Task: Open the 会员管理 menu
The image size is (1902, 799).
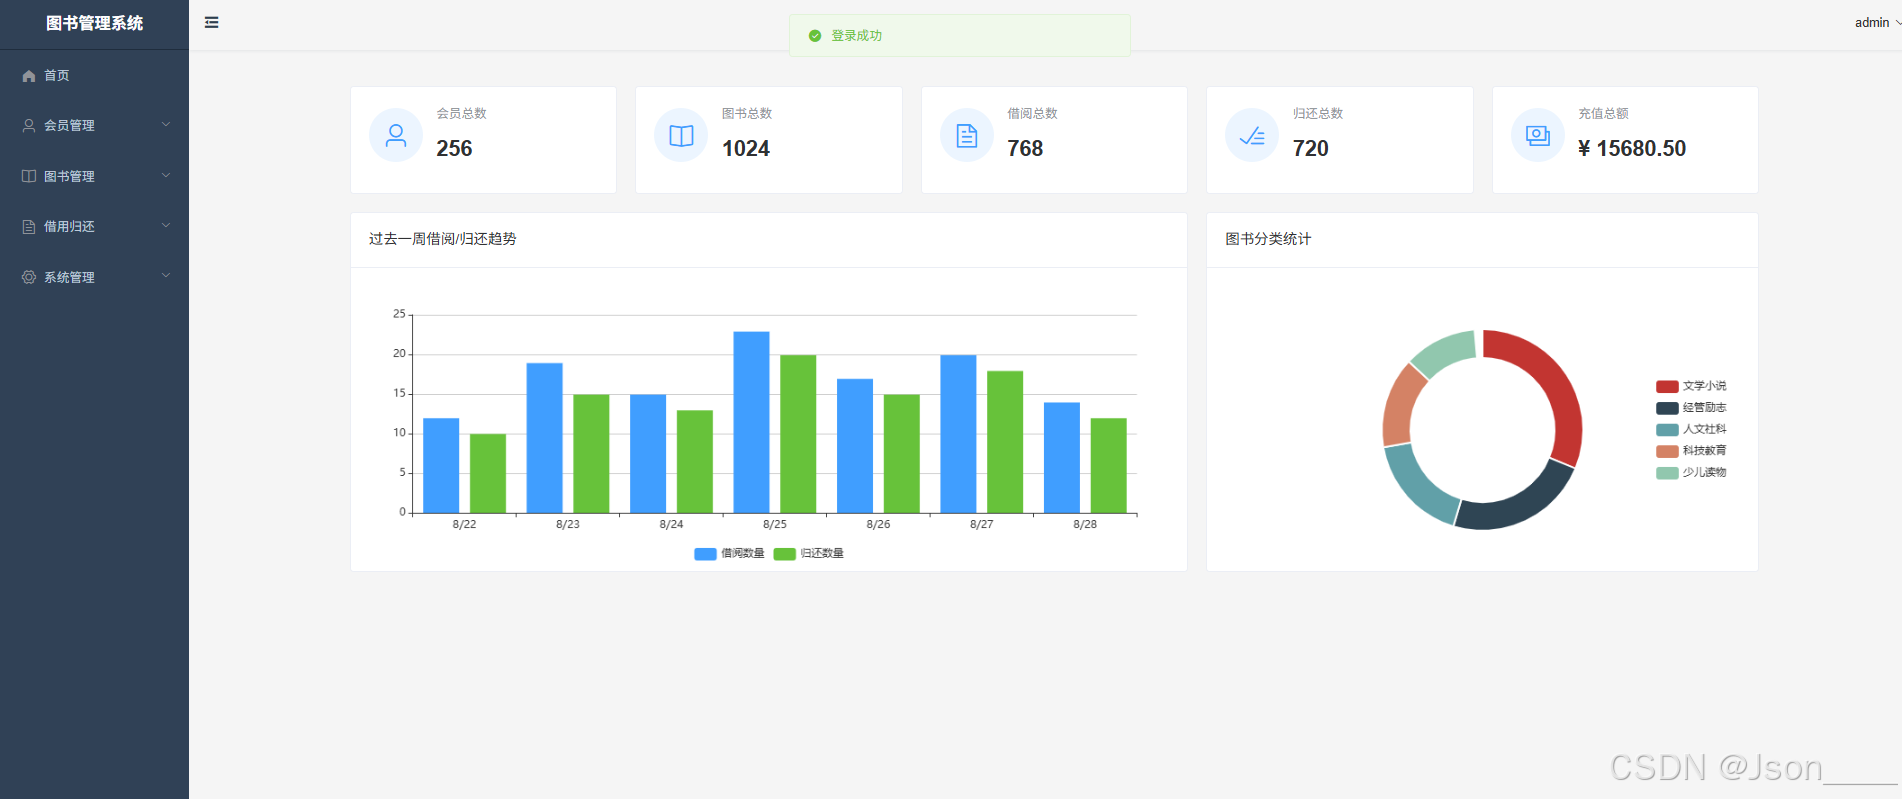Action: (x=94, y=125)
